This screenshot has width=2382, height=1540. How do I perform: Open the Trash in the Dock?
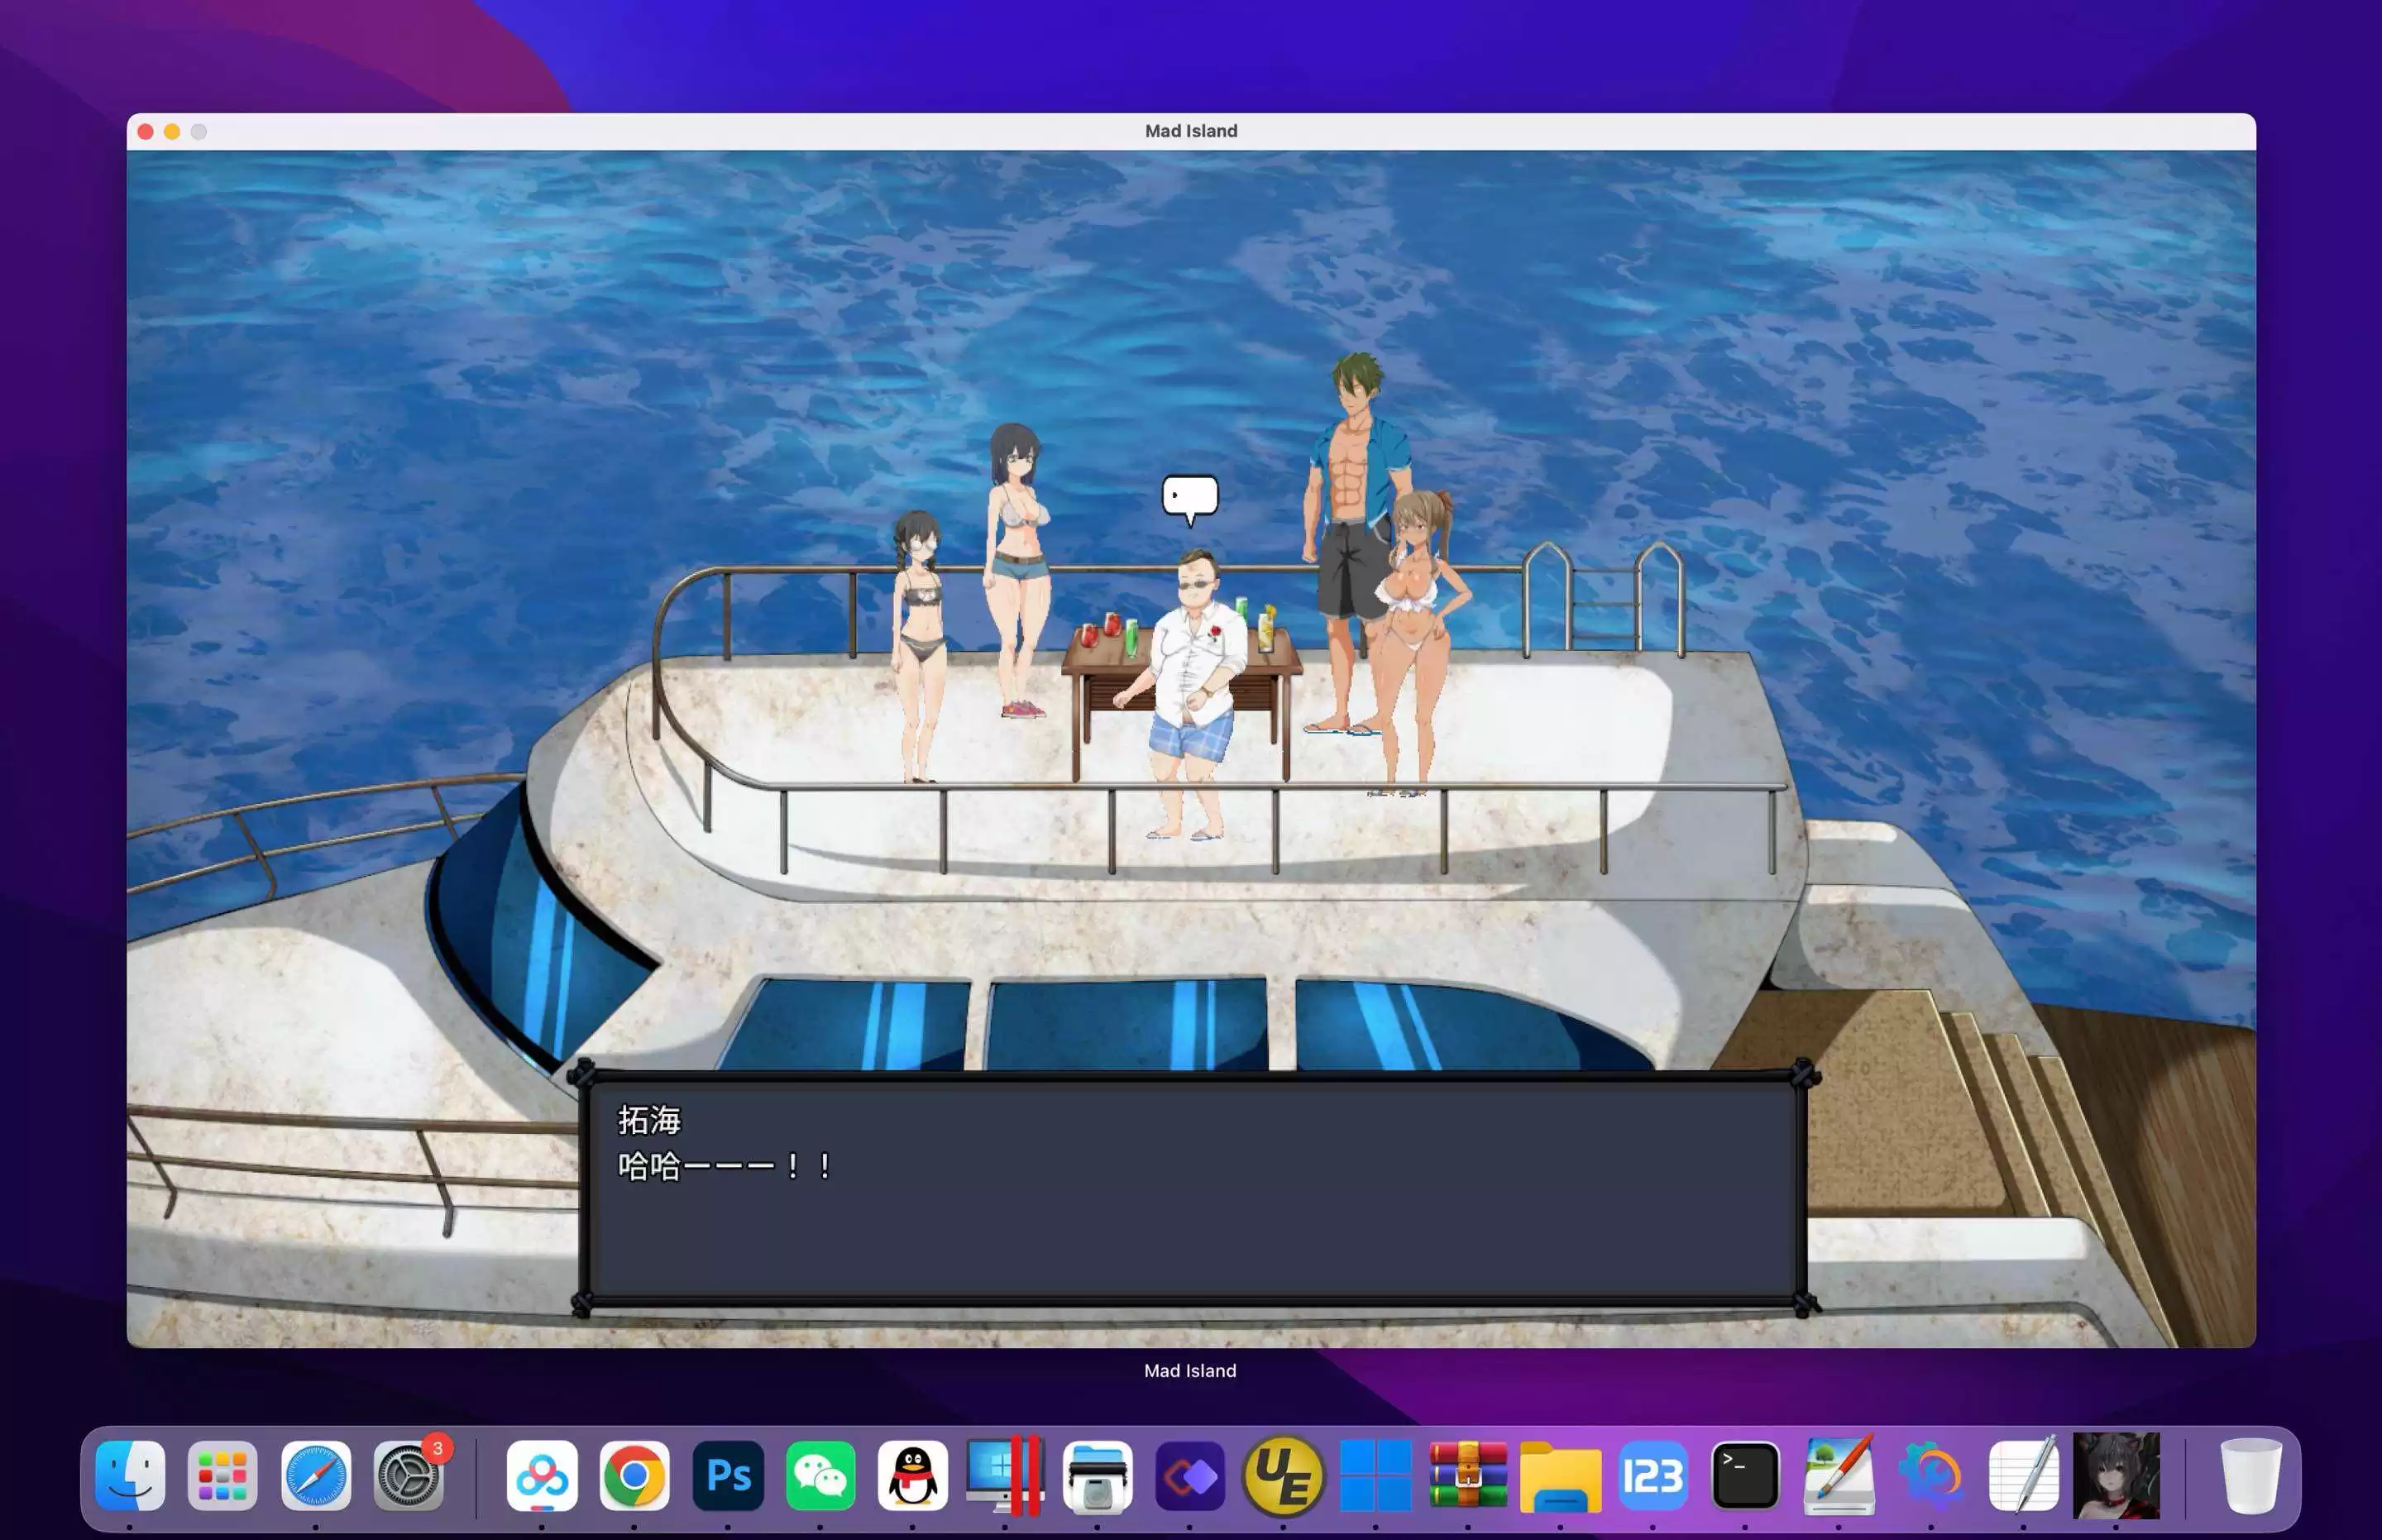[x=2251, y=1476]
